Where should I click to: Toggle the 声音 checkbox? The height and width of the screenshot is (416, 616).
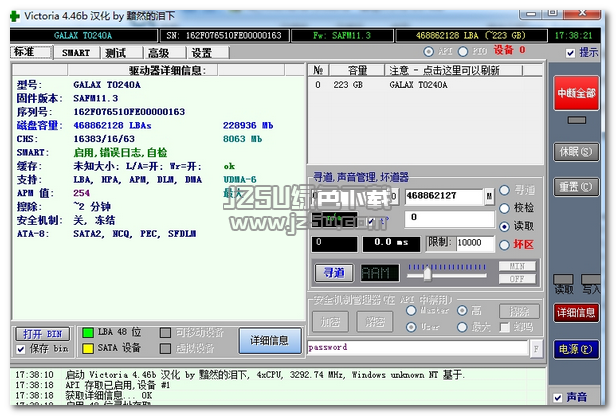(x=558, y=398)
